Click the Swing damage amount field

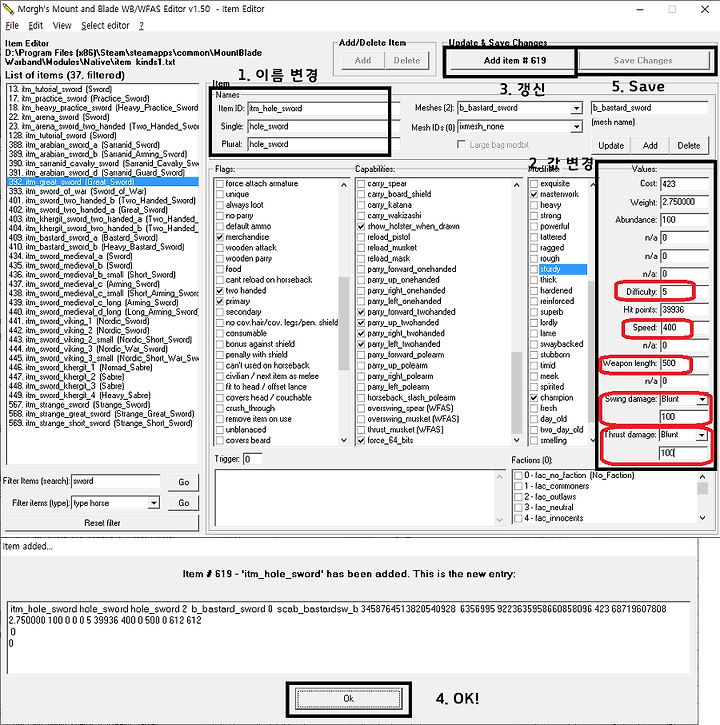(x=684, y=417)
